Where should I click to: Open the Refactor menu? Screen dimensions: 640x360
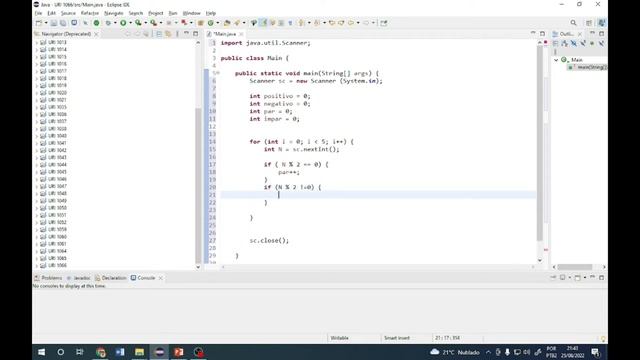click(x=90, y=13)
